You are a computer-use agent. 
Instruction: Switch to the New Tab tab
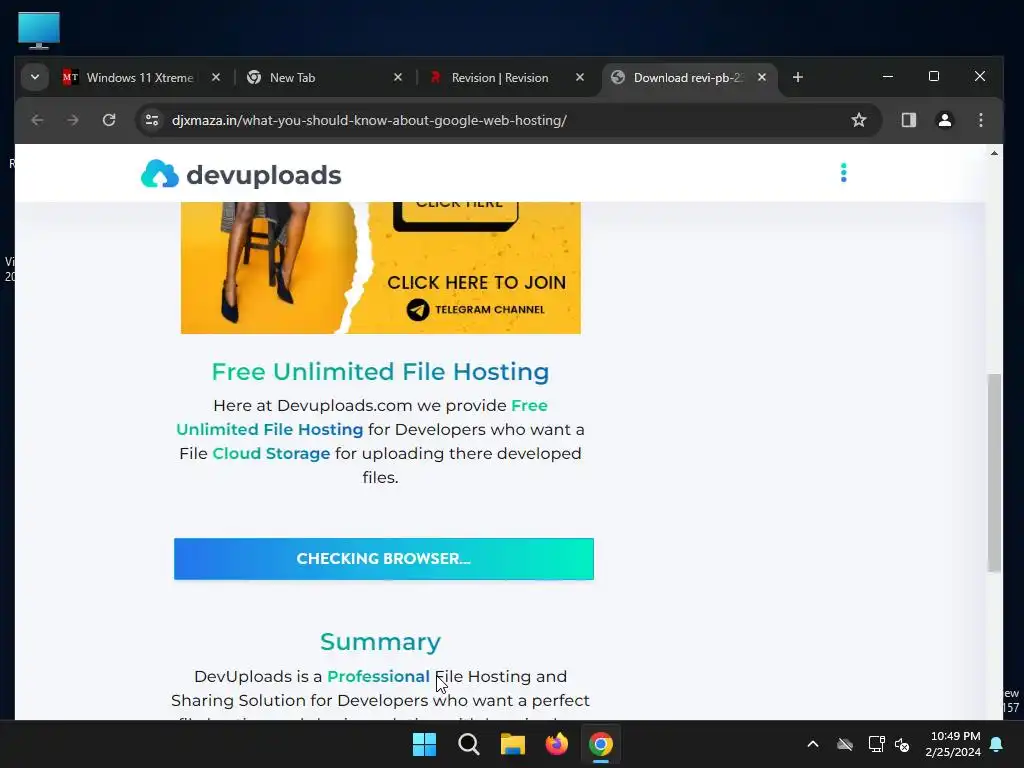[324, 78]
